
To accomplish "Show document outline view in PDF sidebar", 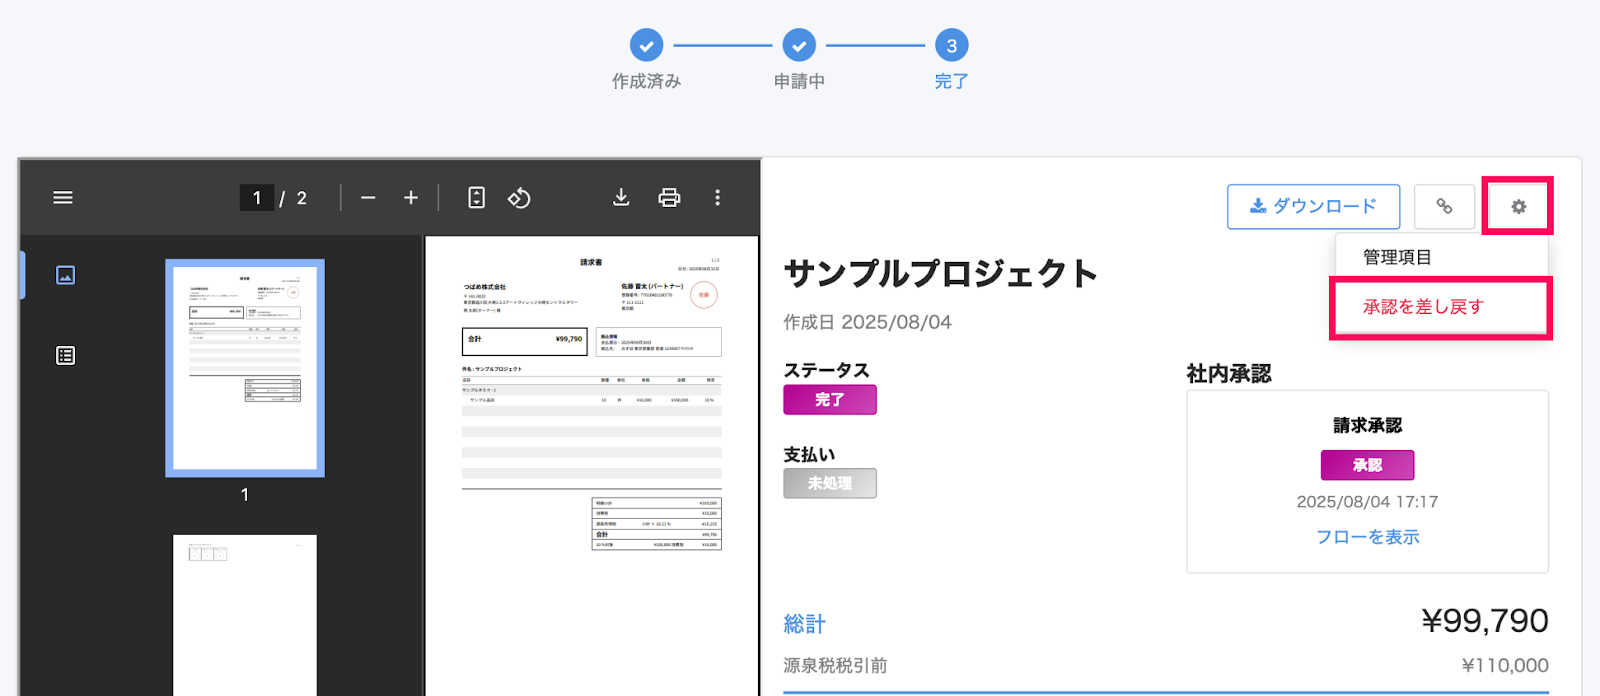I will pos(66,355).
